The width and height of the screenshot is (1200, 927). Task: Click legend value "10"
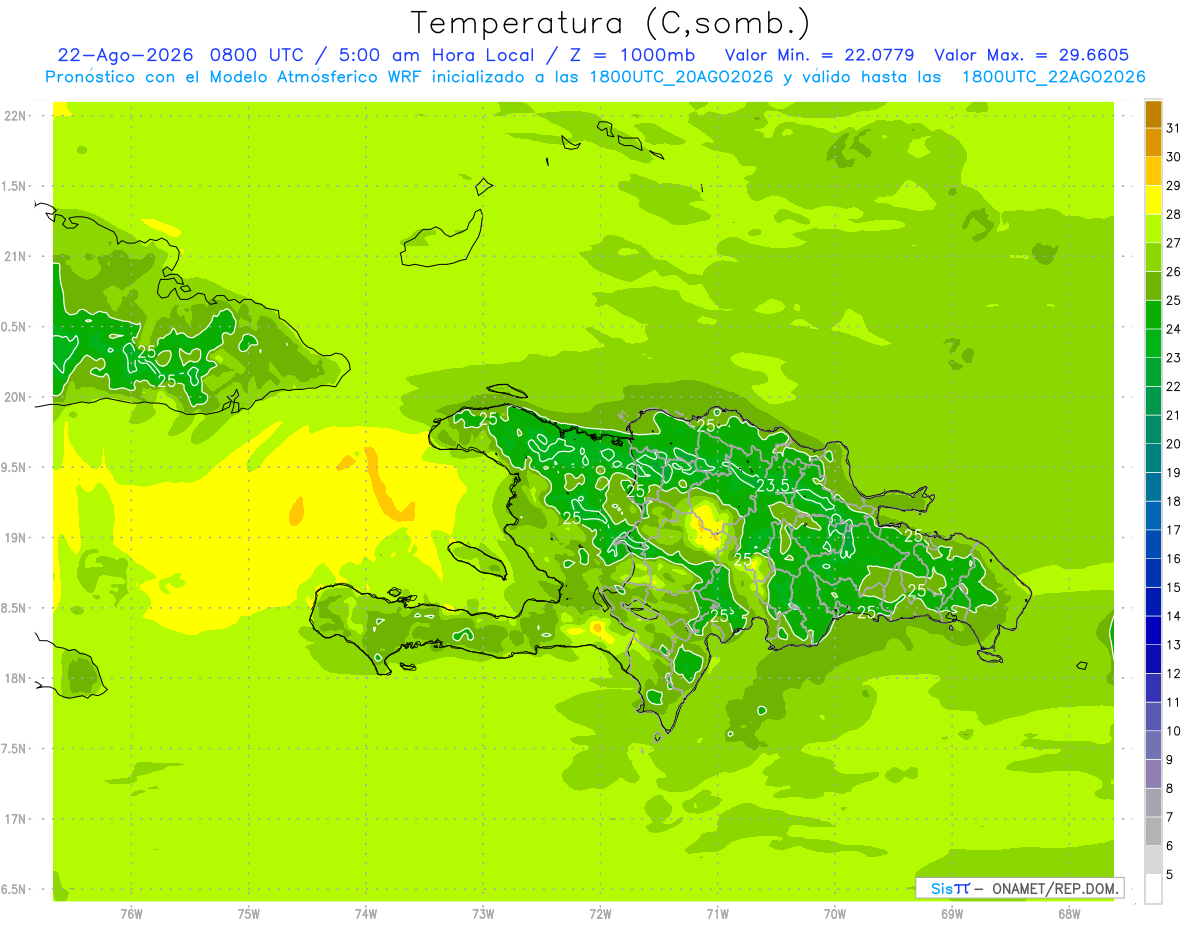[1173, 731]
